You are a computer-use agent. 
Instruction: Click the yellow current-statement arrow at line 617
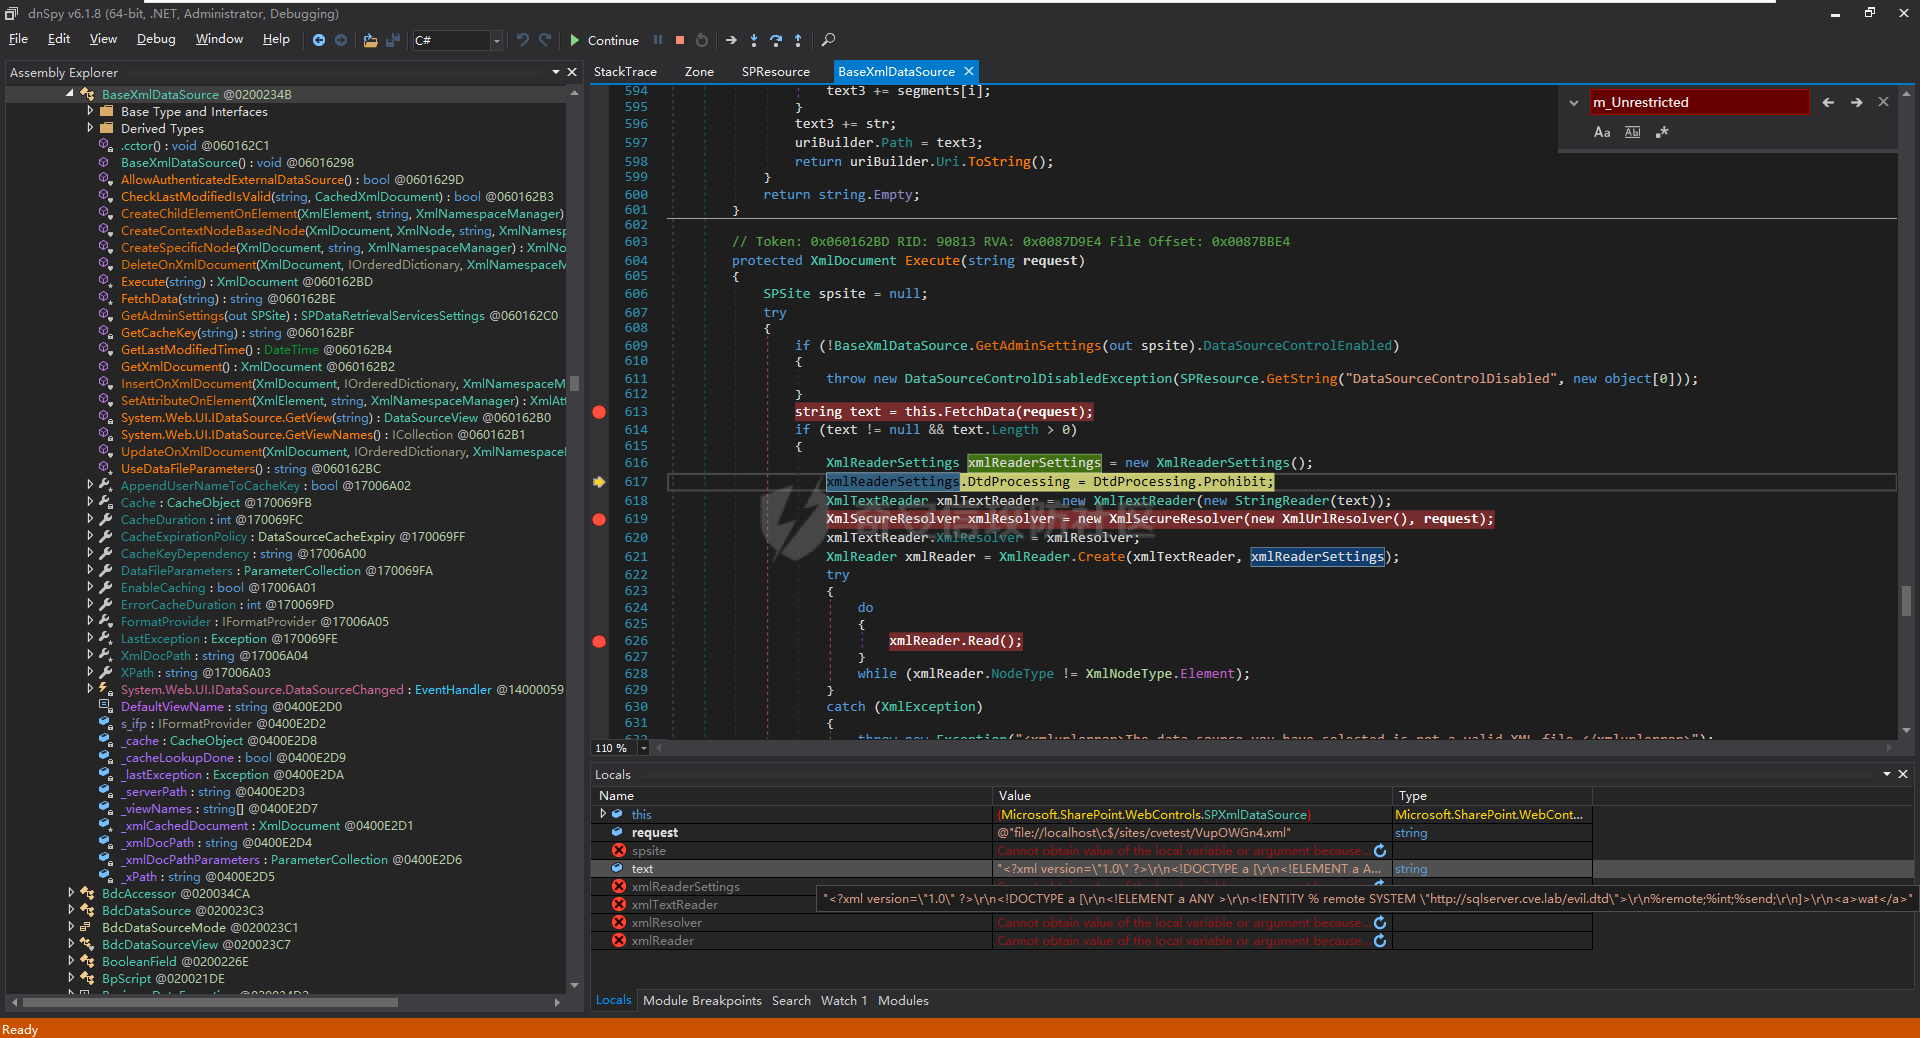click(599, 482)
